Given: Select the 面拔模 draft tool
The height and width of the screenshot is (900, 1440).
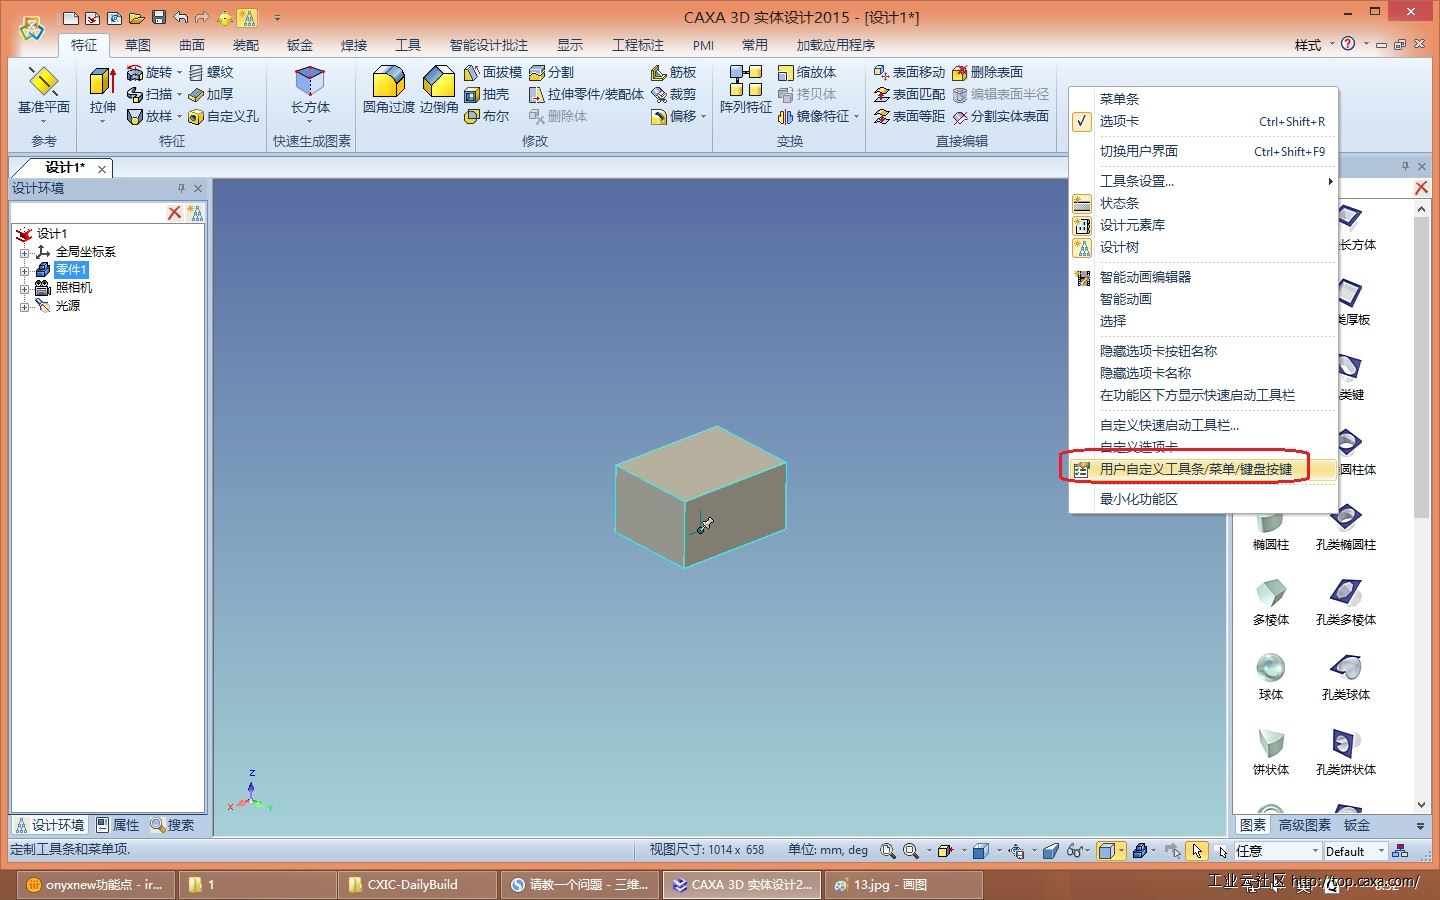Looking at the screenshot, I should pyautogui.click(x=493, y=72).
